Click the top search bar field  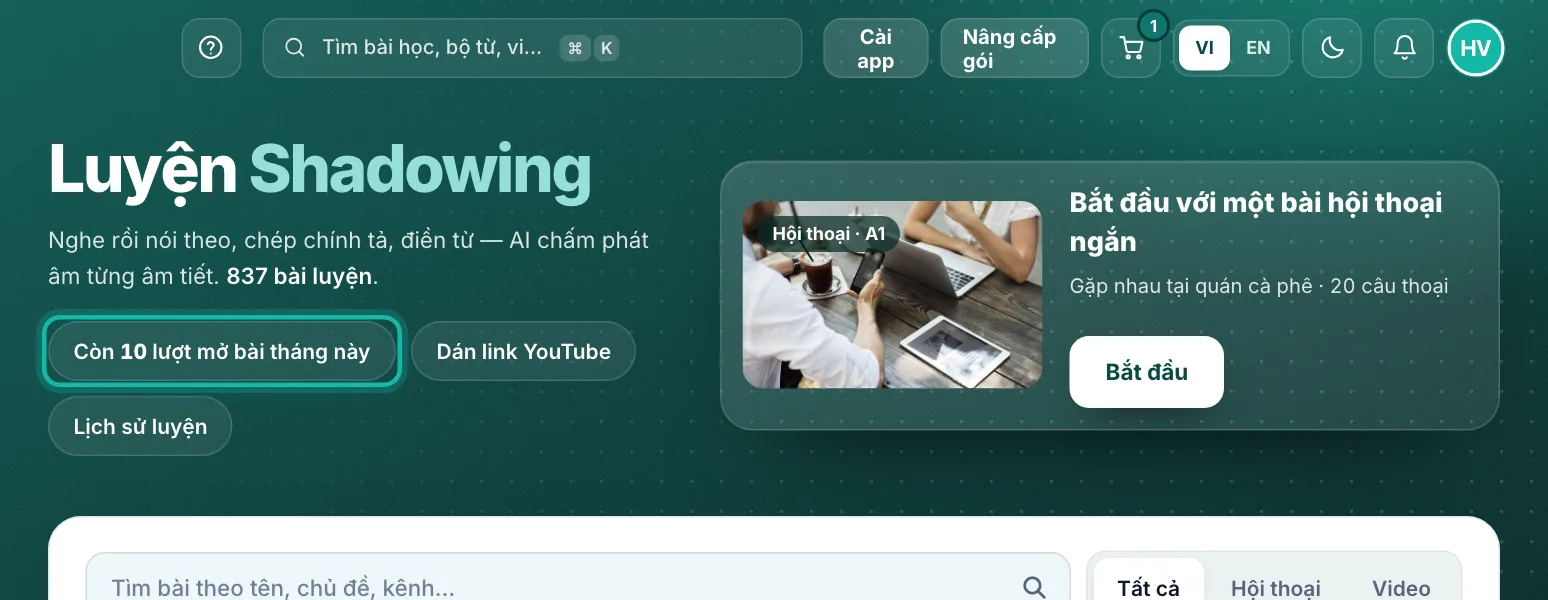coord(532,48)
